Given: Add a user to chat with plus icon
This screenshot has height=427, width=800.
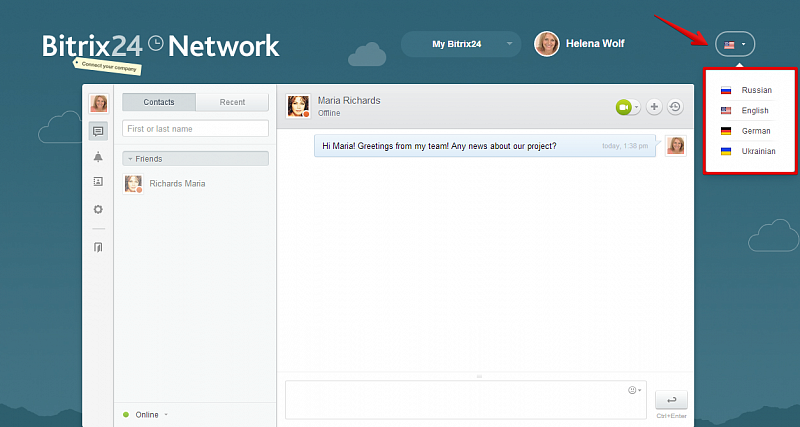Looking at the screenshot, I should tap(654, 107).
